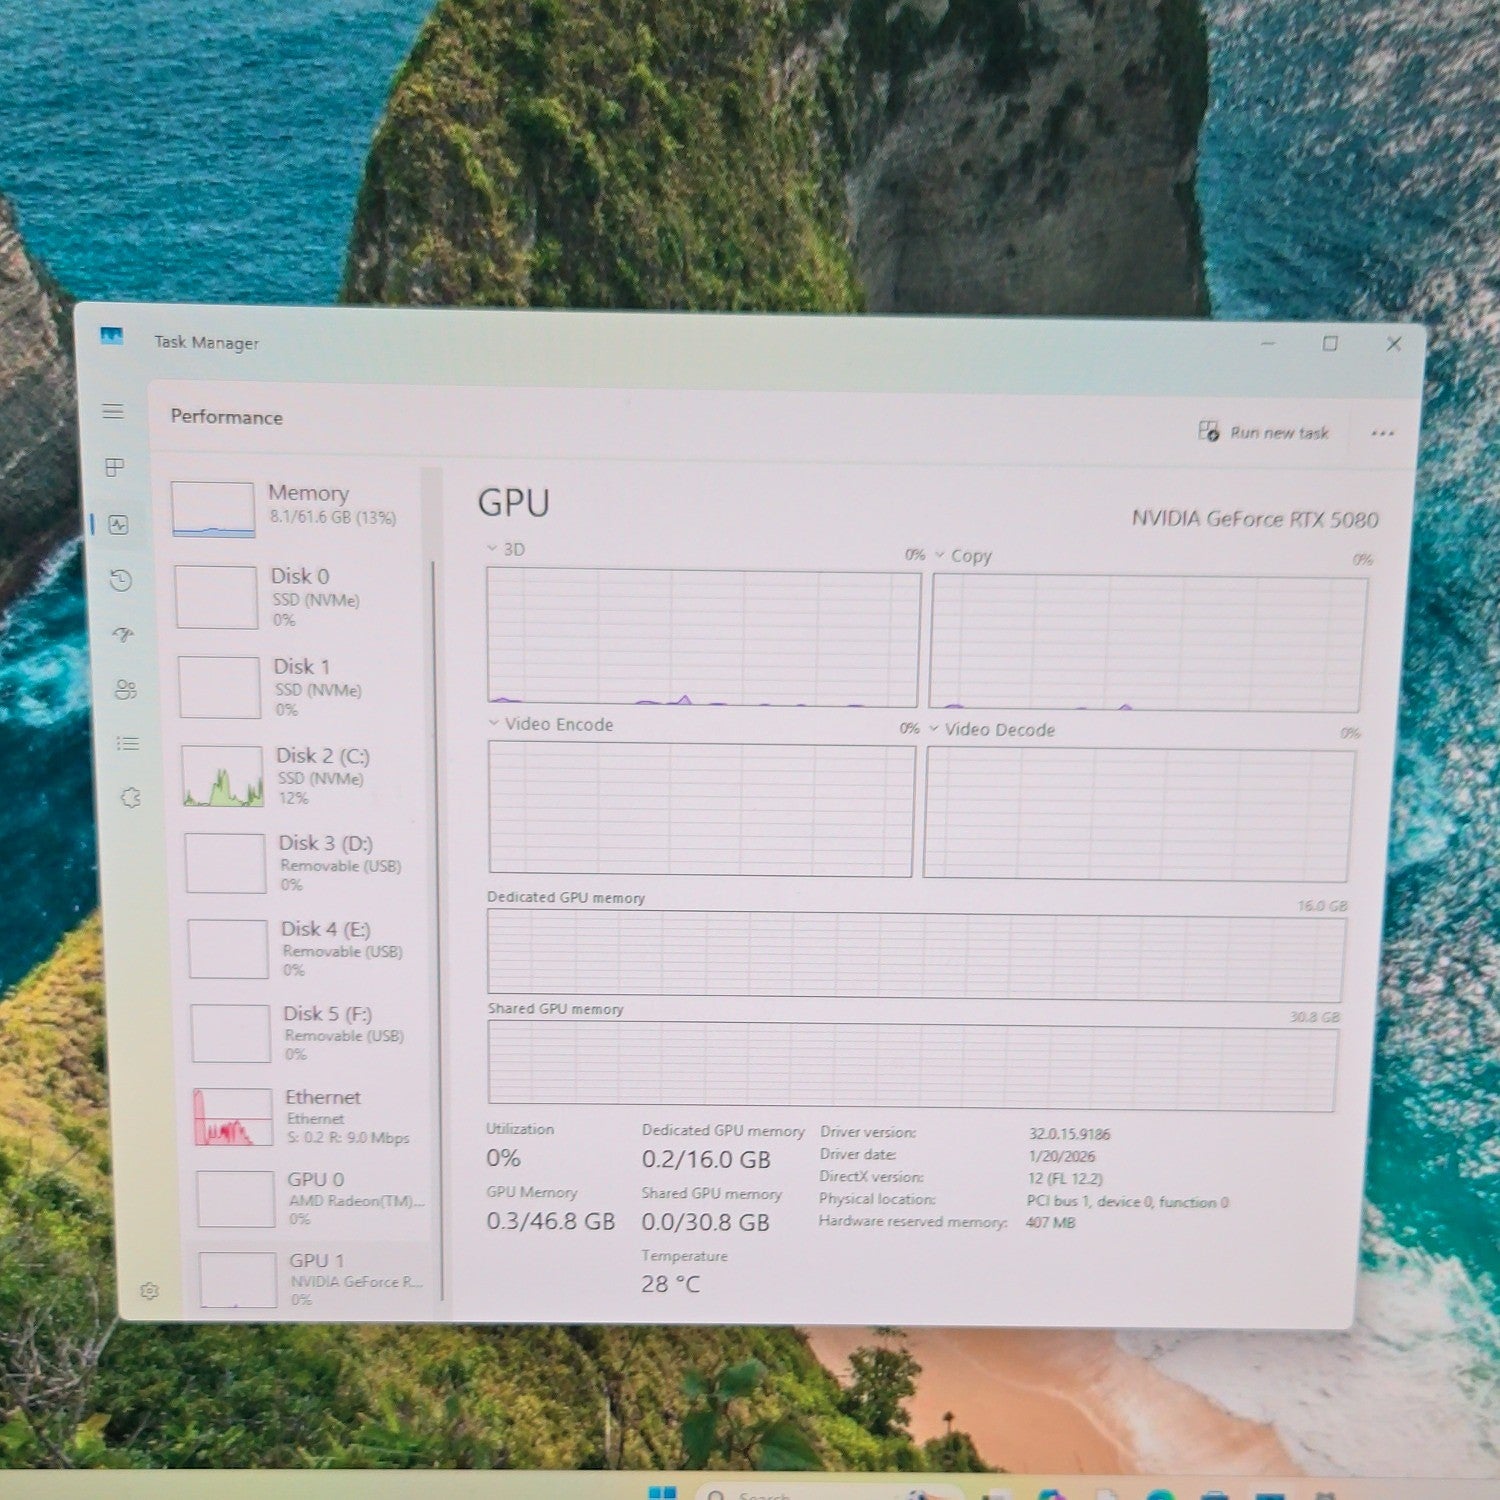This screenshot has width=1500, height=1500.
Task: Click the 28 °C temperature value
Action: pos(671,1284)
